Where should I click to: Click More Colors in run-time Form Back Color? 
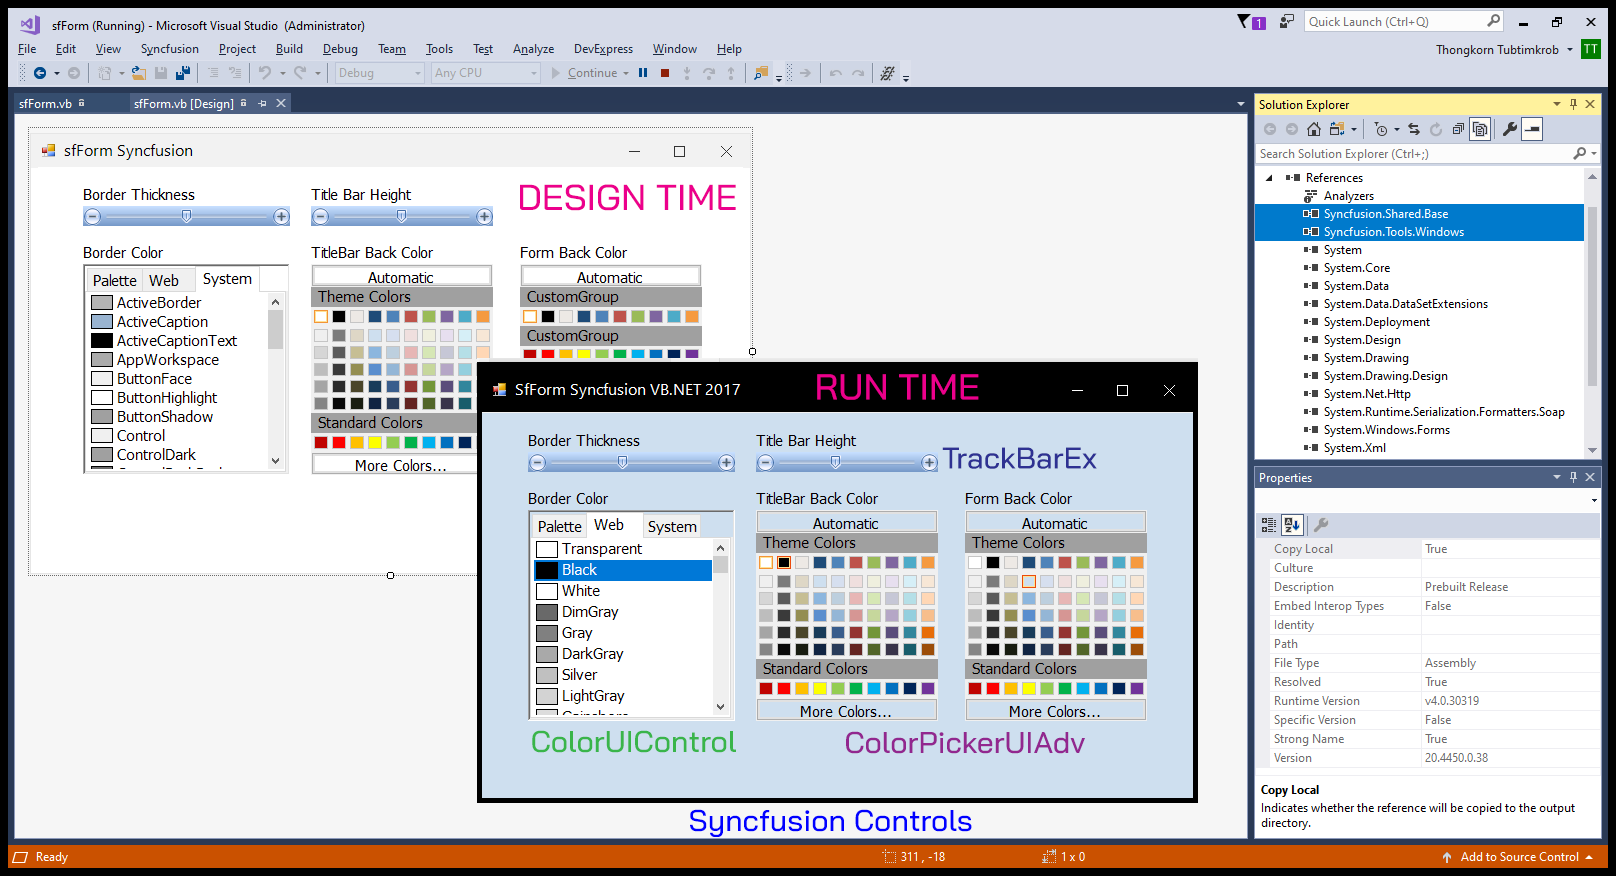(1055, 711)
